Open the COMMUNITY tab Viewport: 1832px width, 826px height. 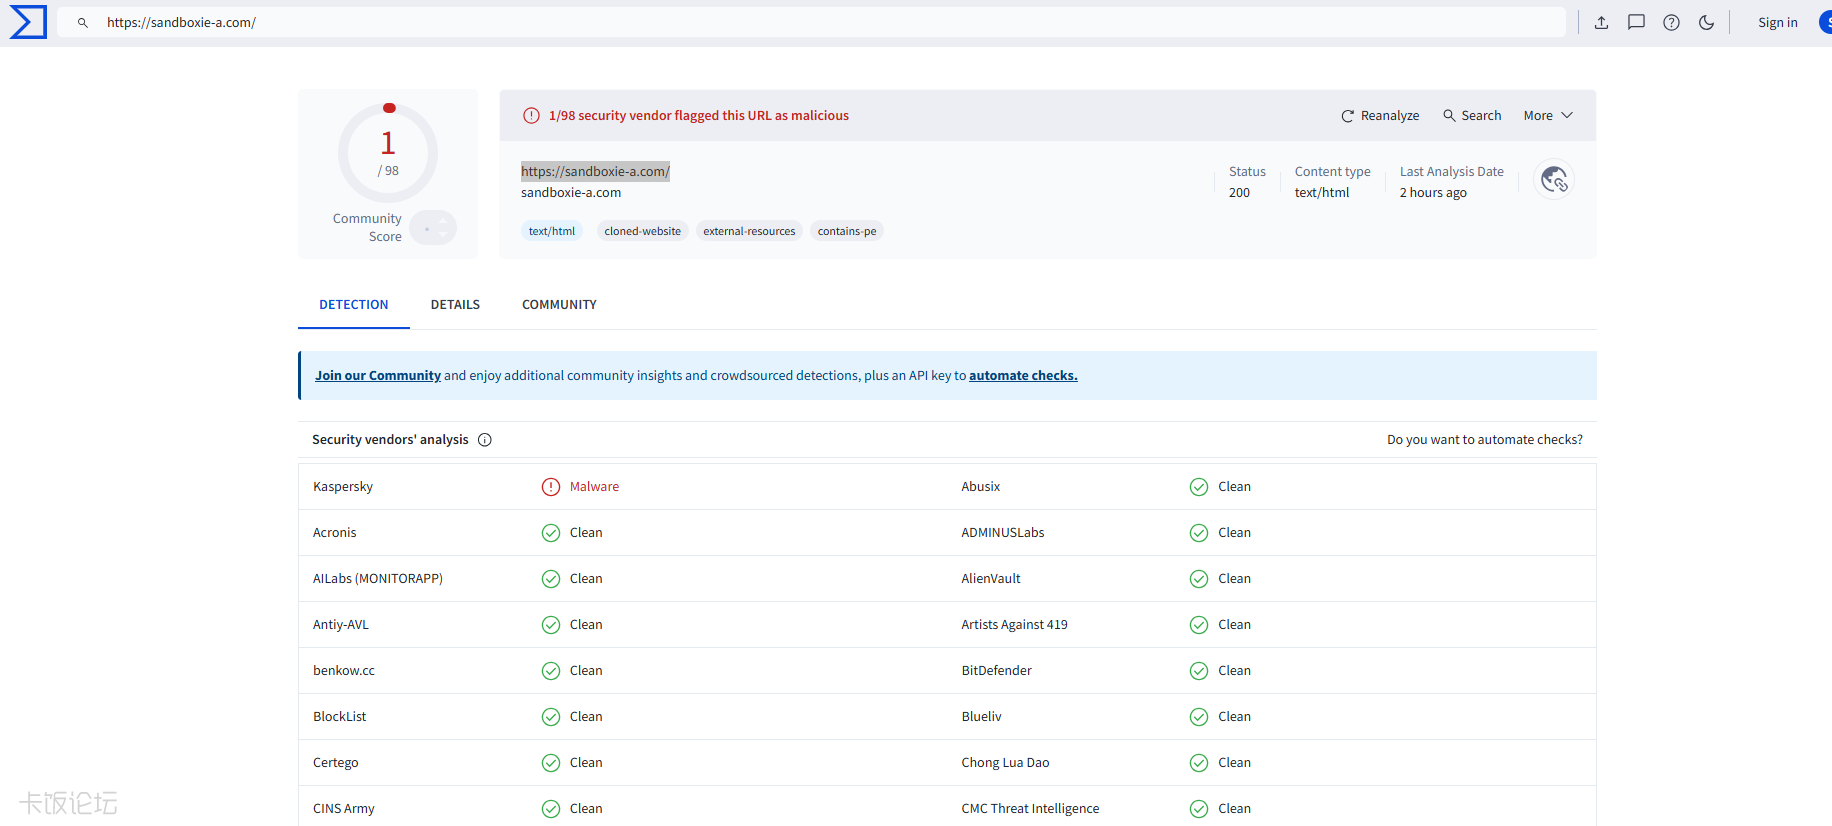559,305
